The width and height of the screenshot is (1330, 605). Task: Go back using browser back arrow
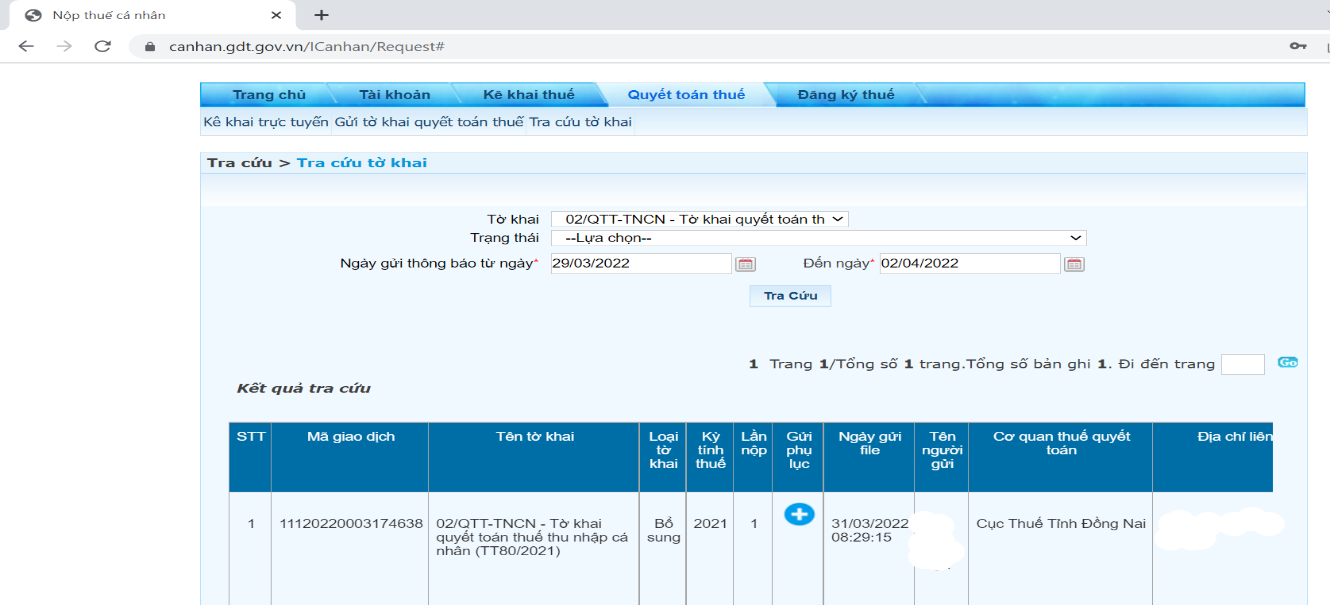pos(26,46)
